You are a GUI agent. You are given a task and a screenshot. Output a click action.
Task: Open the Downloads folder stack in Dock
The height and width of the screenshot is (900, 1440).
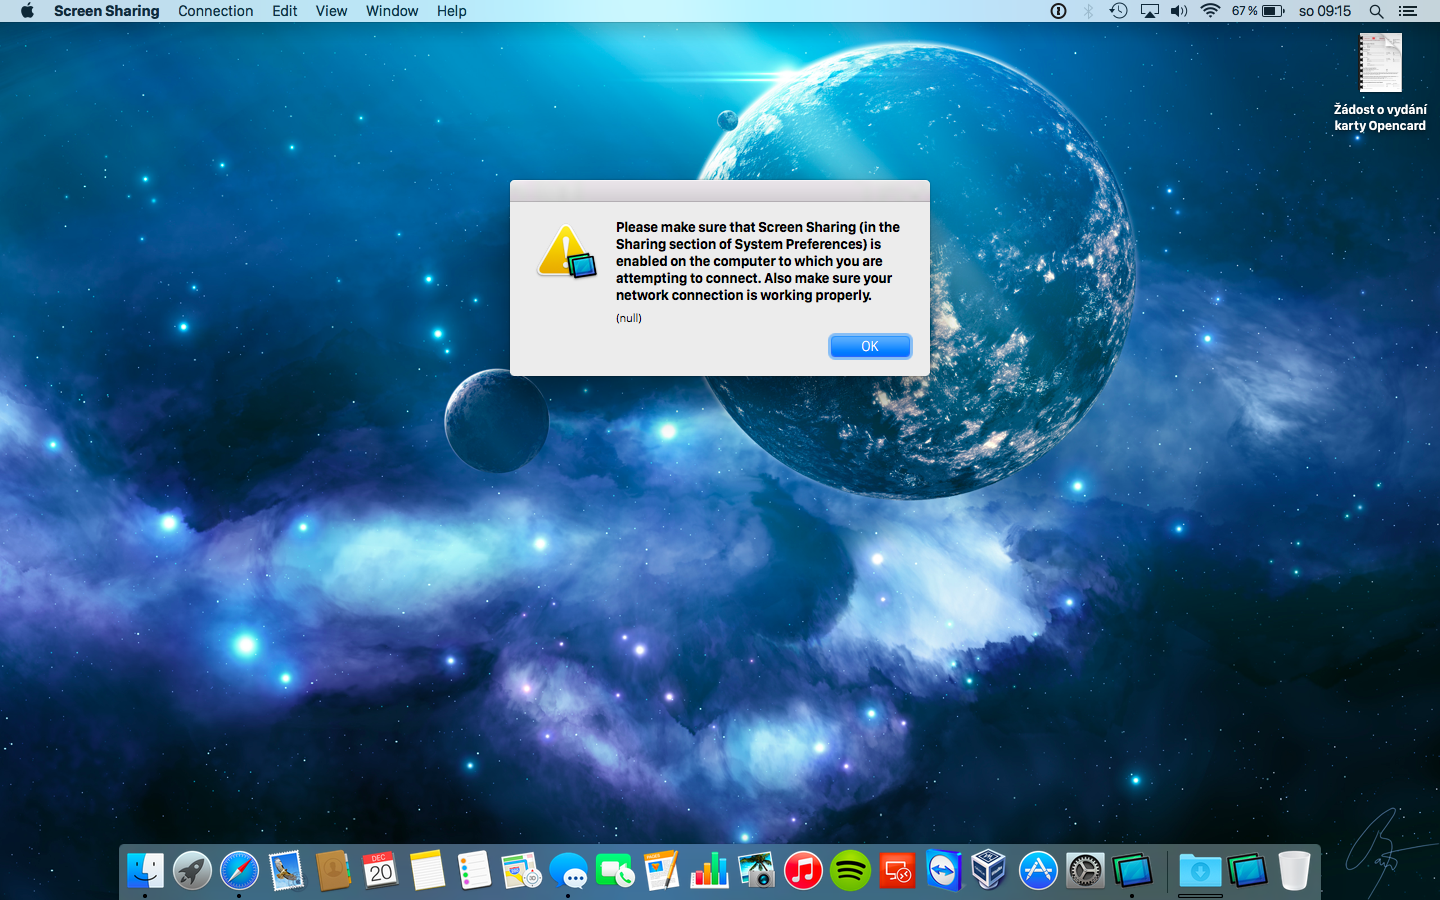click(1200, 871)
